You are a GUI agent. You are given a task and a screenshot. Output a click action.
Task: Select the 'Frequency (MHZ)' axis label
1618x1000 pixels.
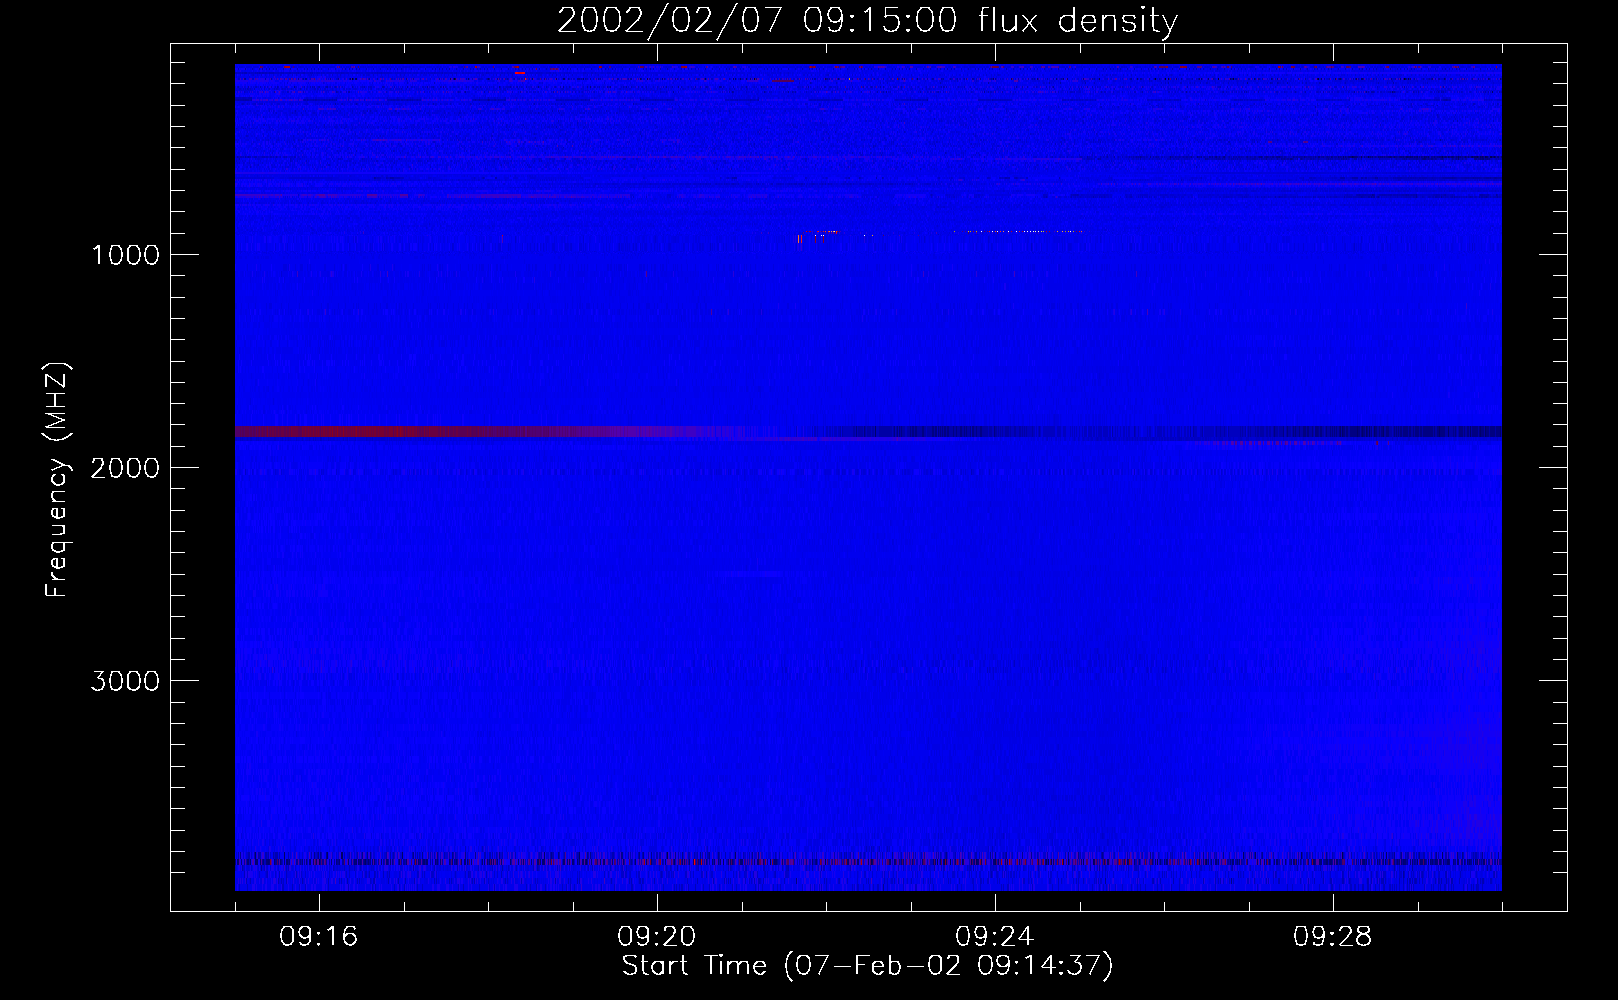point(57,480)
